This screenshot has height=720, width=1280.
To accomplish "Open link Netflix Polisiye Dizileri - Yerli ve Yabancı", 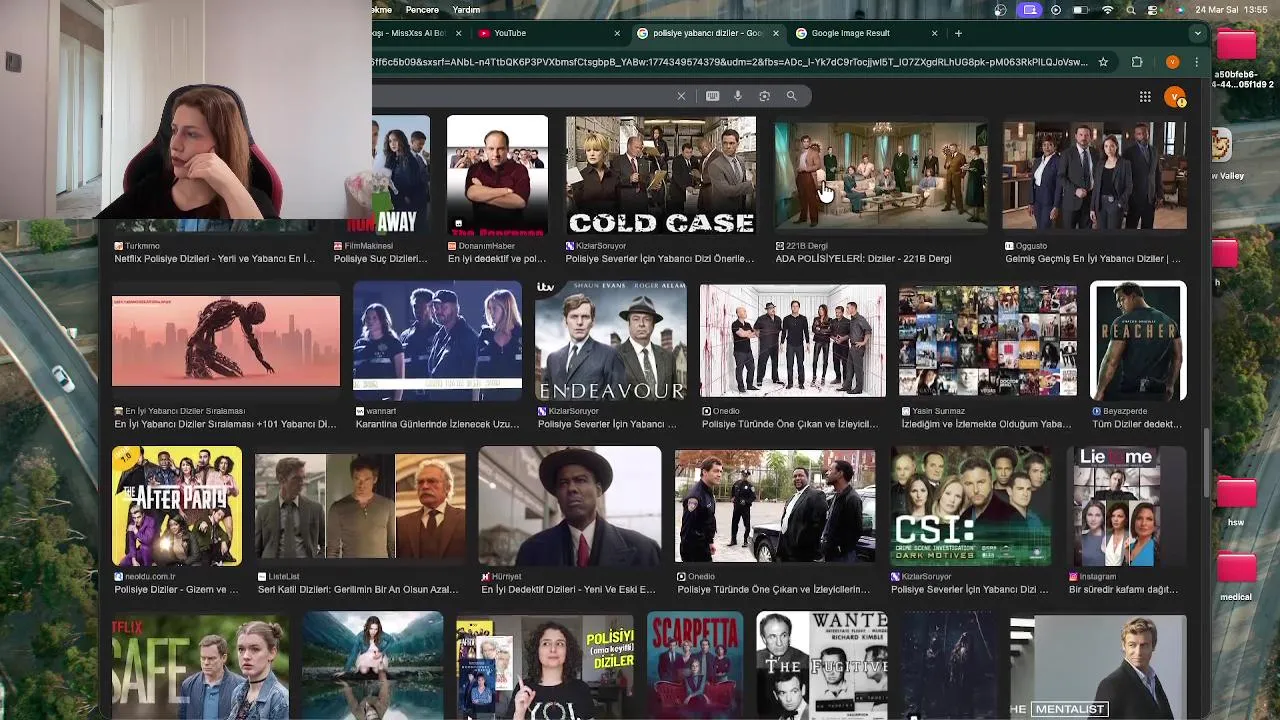I will [x=214, y=258].
